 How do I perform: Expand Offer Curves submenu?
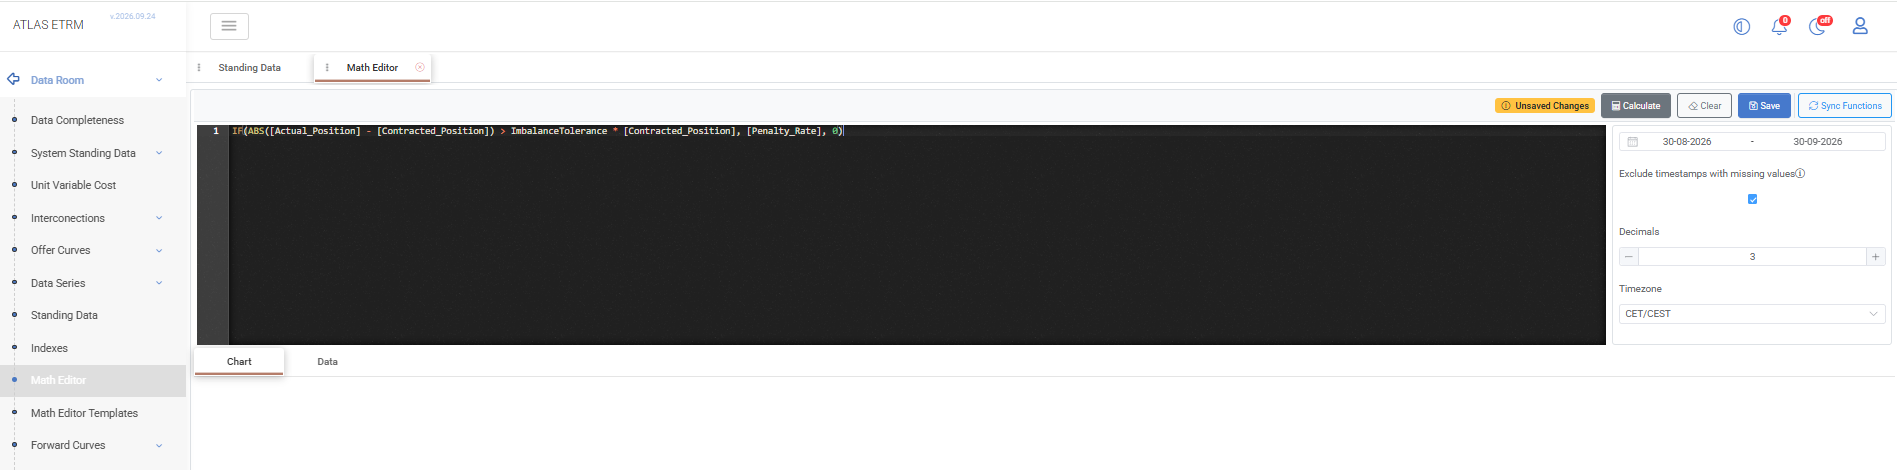[159, 251]
